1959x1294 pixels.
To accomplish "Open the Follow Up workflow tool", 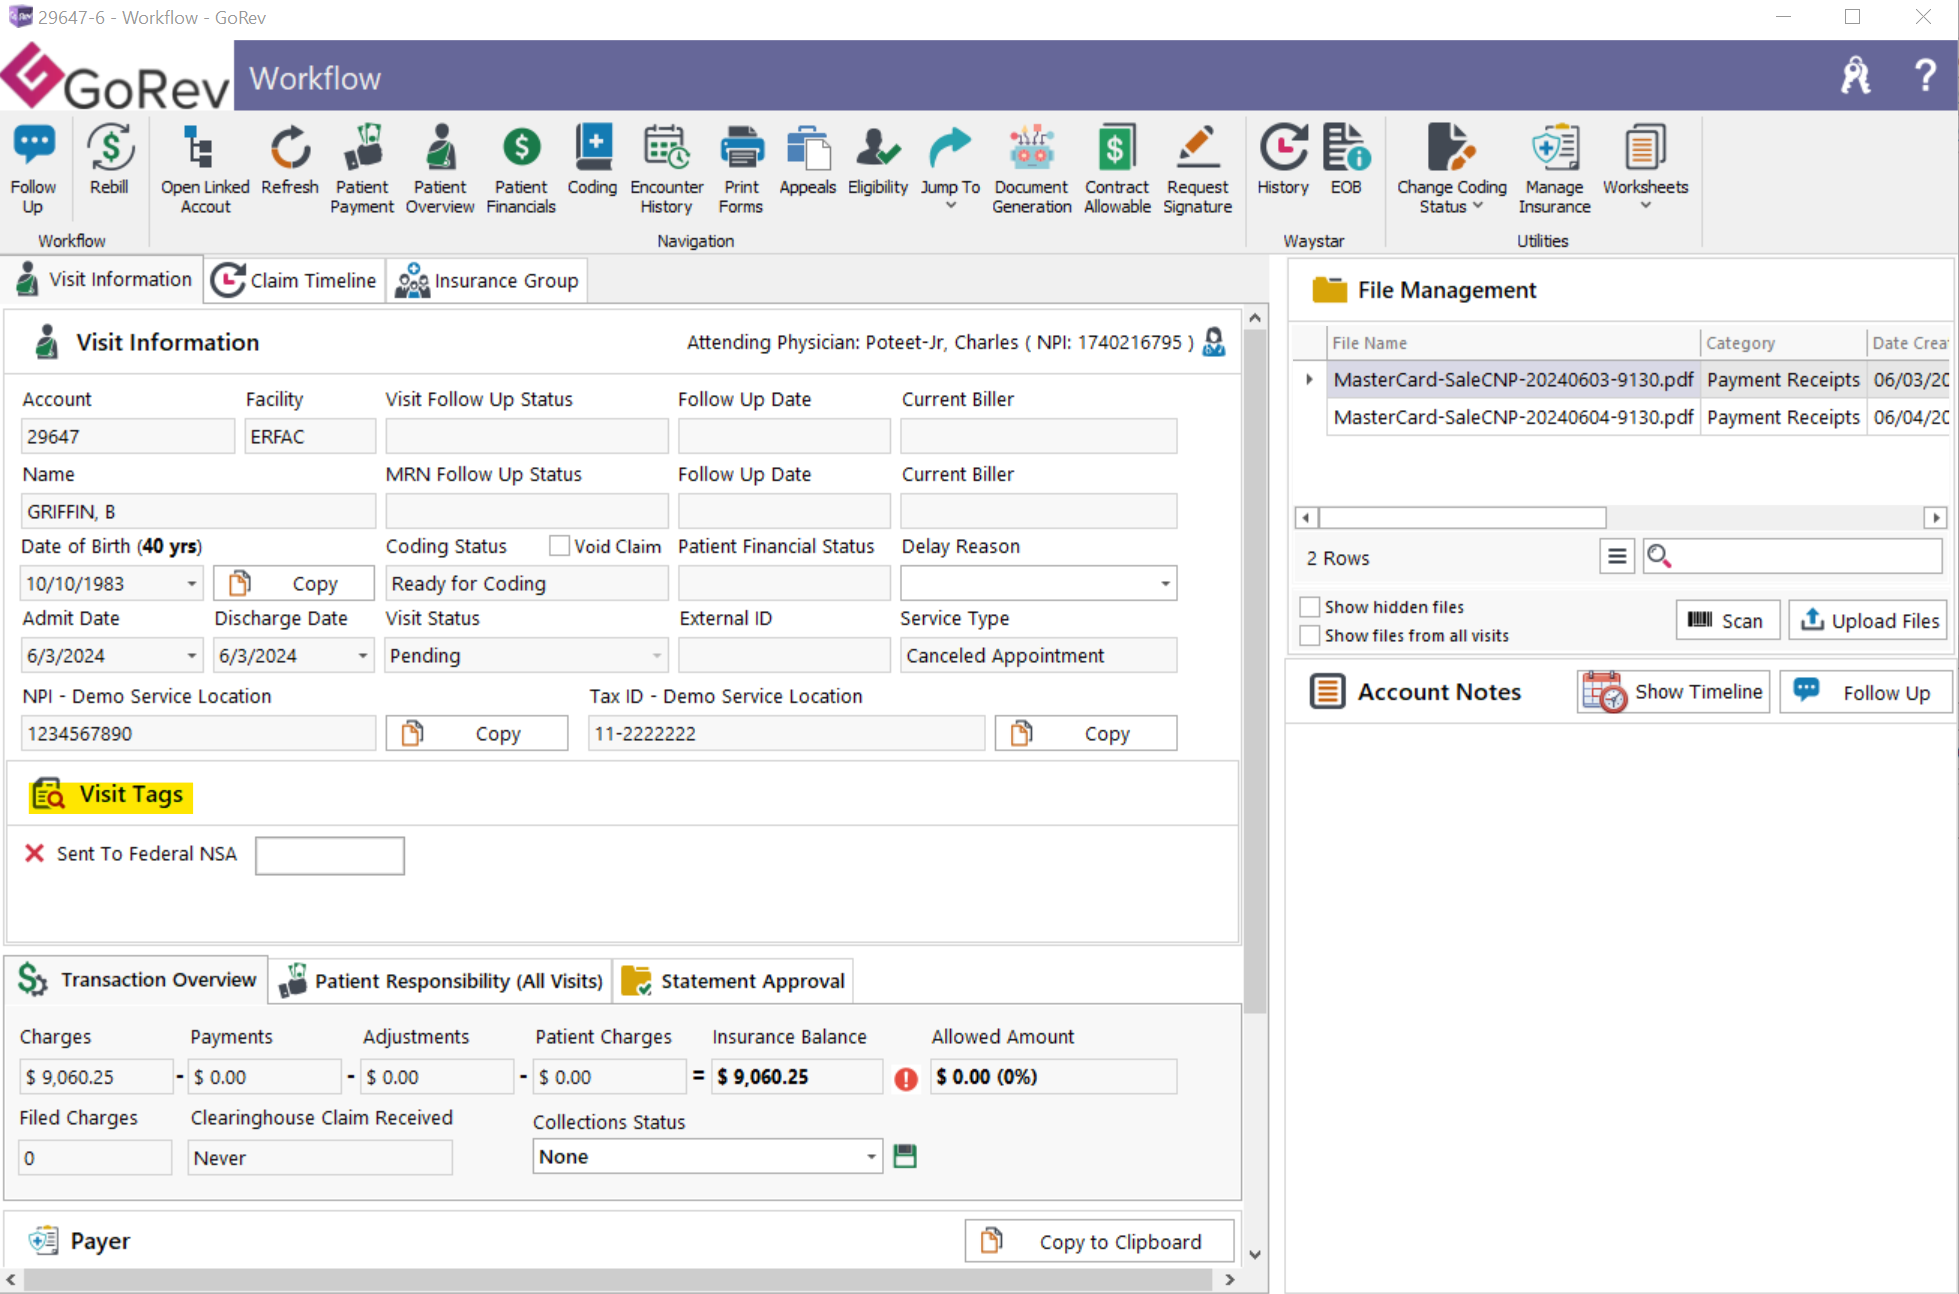I will 33,168.
